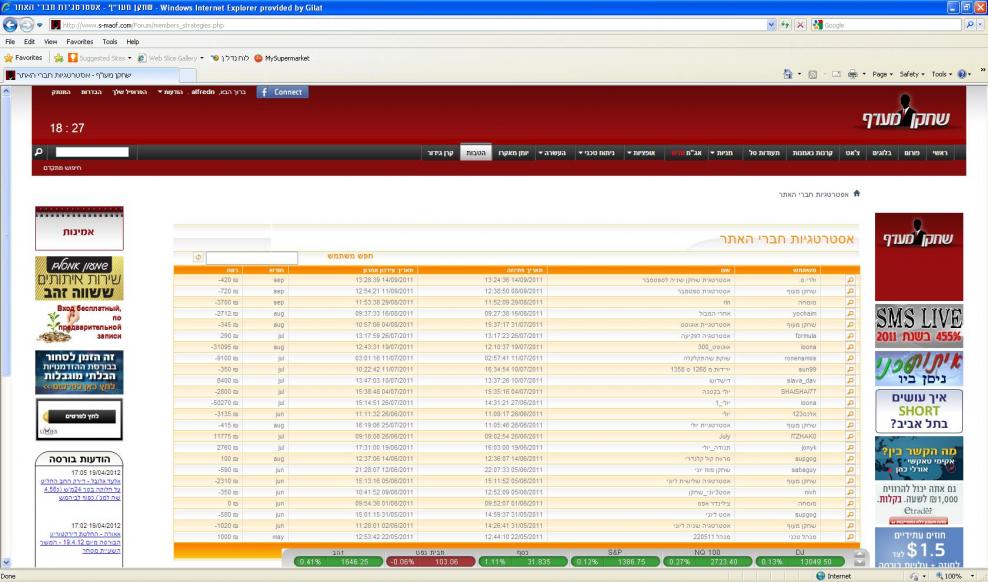Click the Favorites star icon
The width and height of the screenshot is (988, 582).
tap(10, 58)
